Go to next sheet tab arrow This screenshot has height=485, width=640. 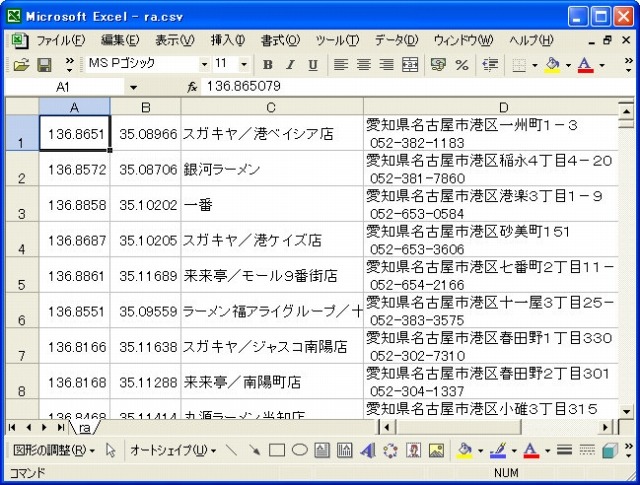pyautogui.click(x=44, y=427)
